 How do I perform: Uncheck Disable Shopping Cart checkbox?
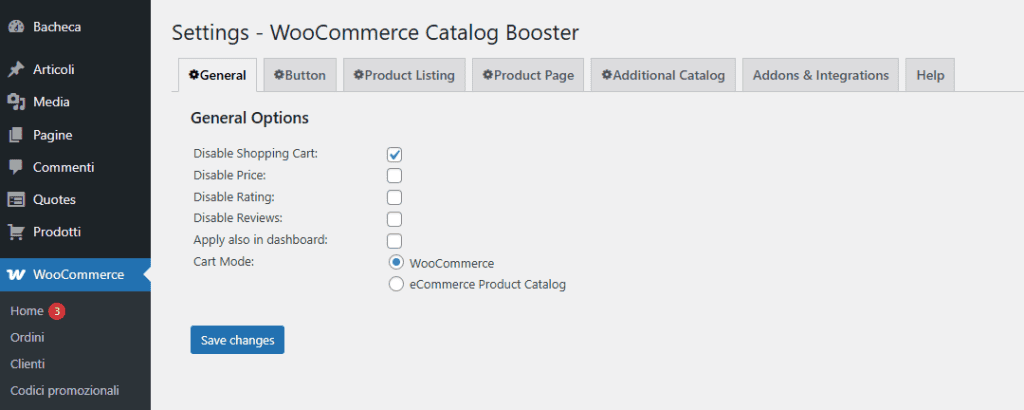394,155
